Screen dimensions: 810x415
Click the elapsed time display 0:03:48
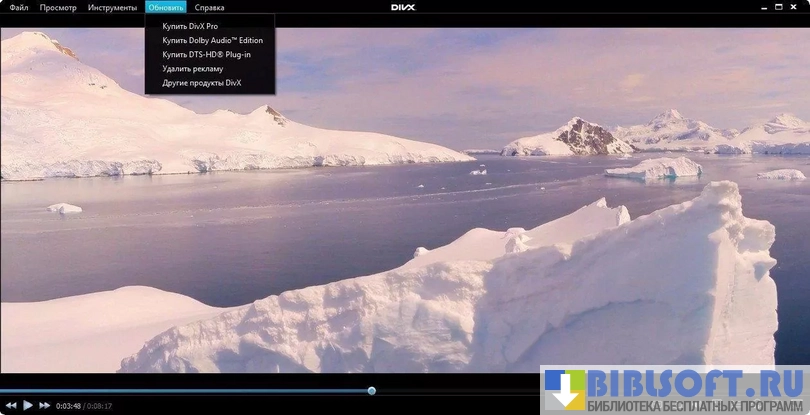click(68, 406)
